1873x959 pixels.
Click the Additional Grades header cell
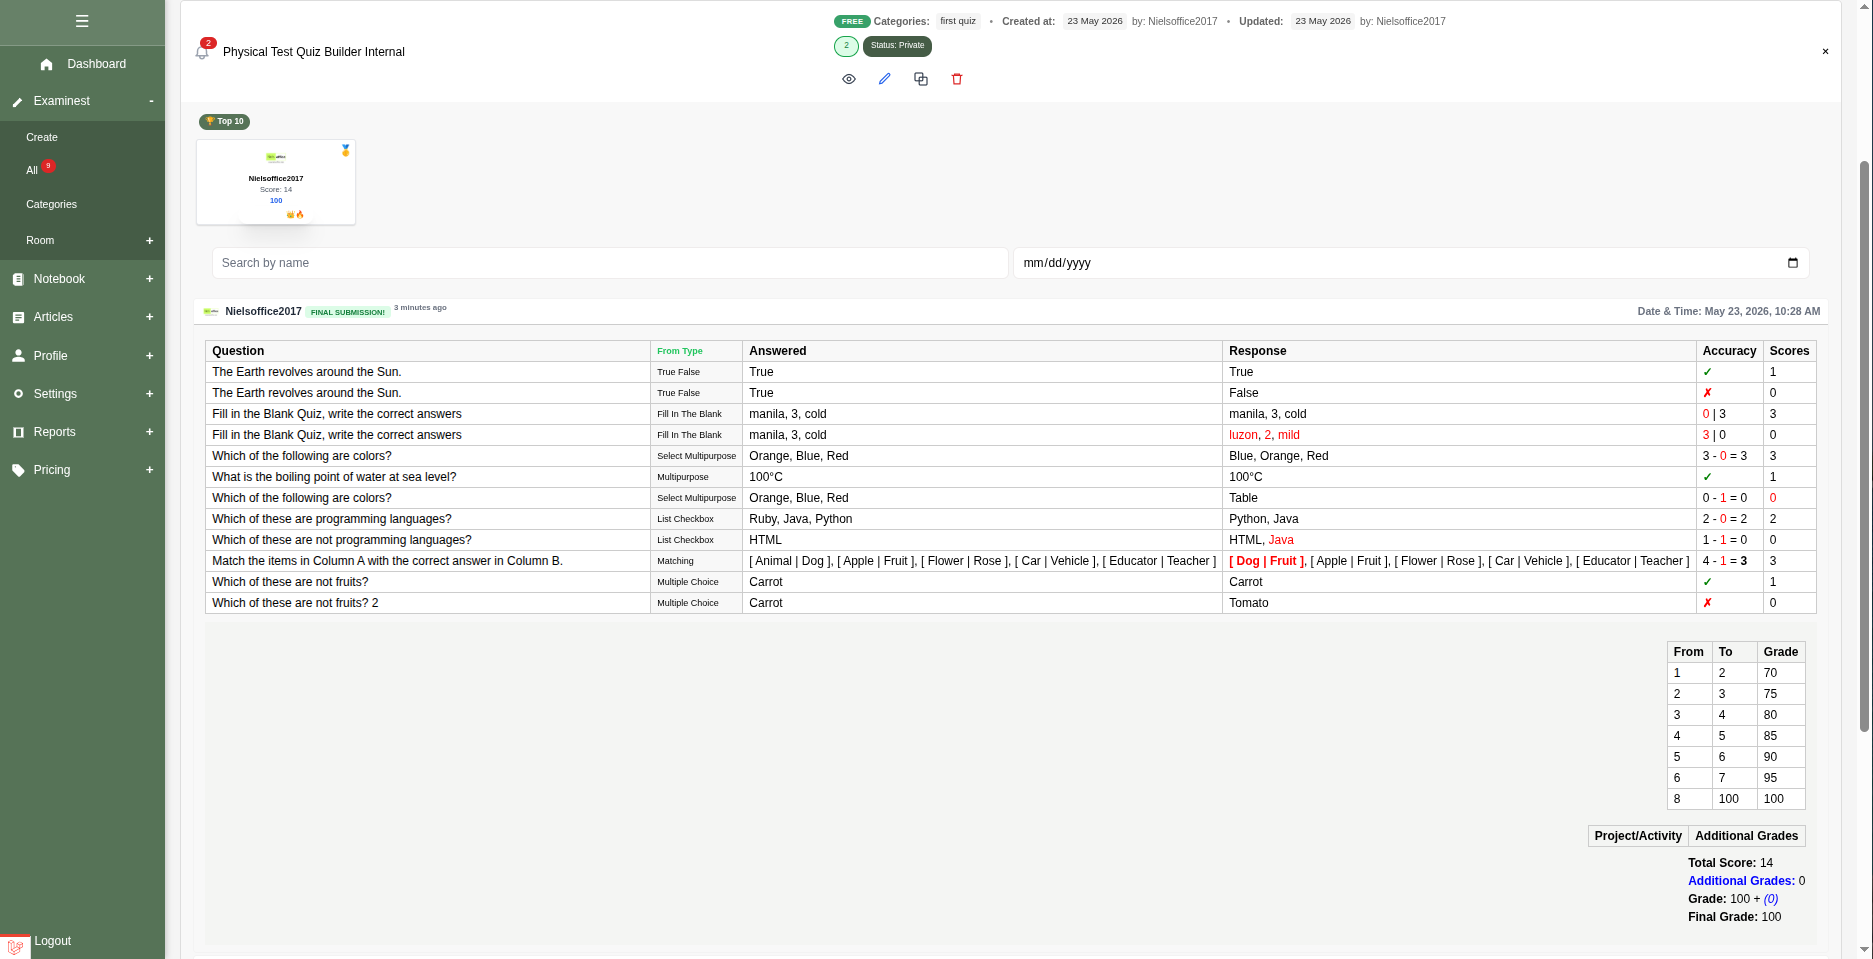coord(1746,836)
